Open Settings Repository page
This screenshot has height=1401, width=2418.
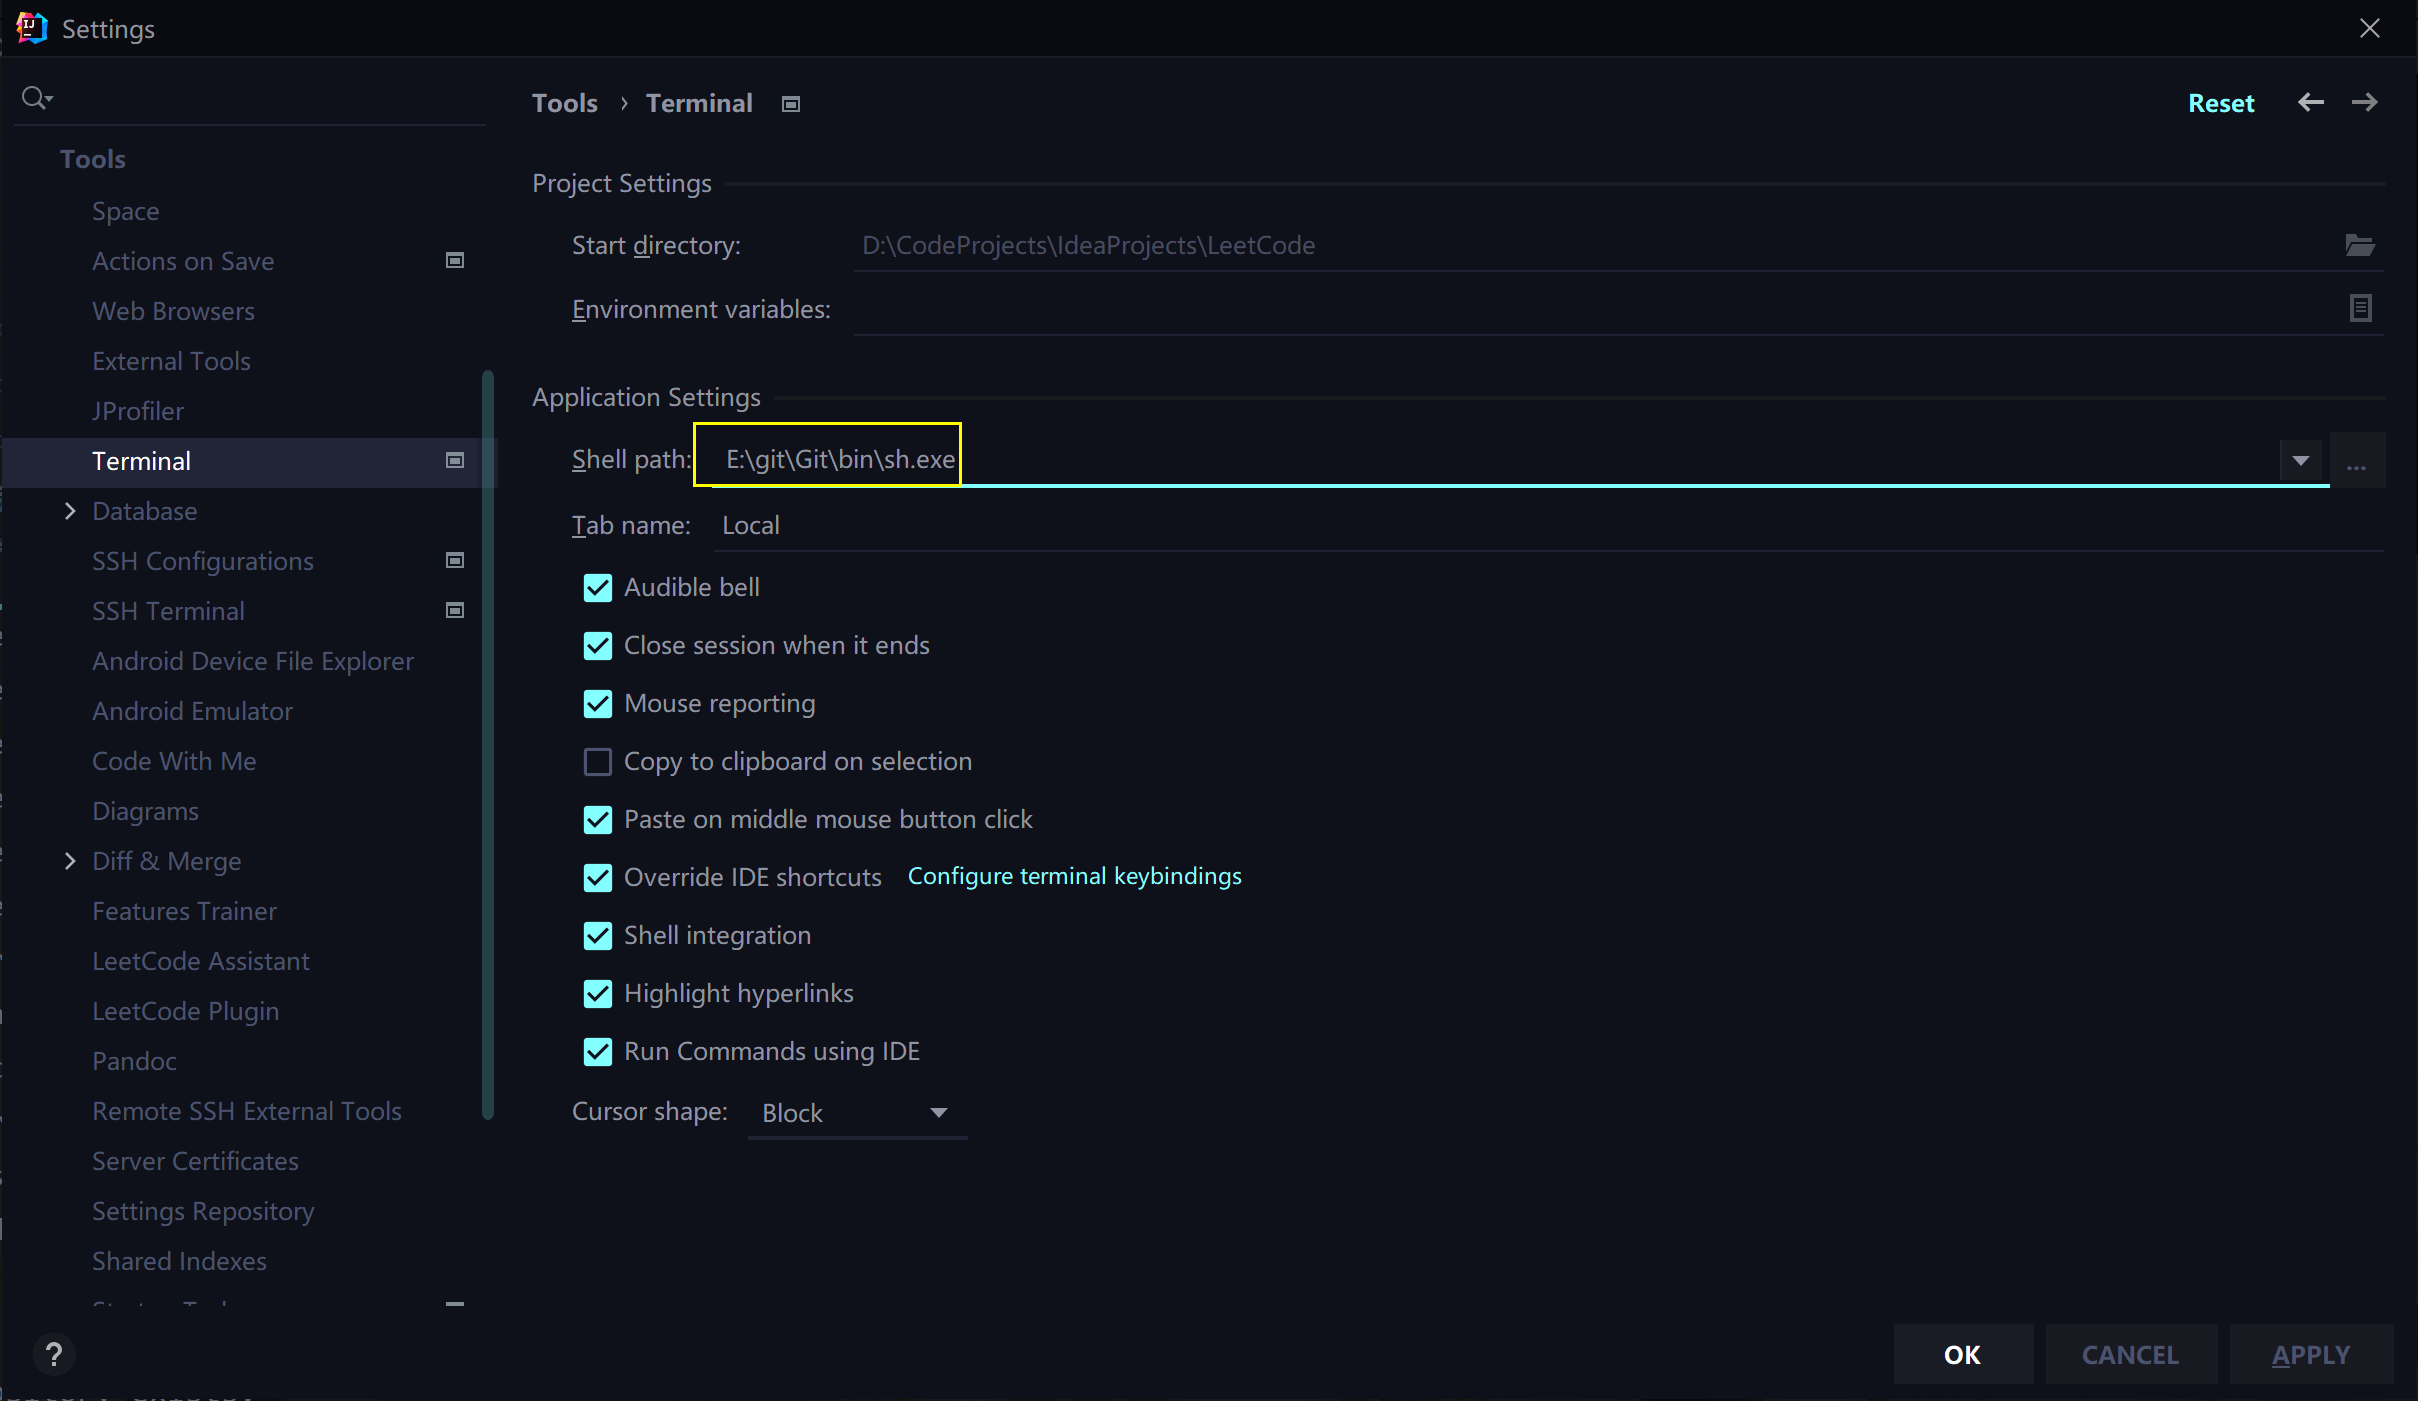click(x=203, y=1211)
